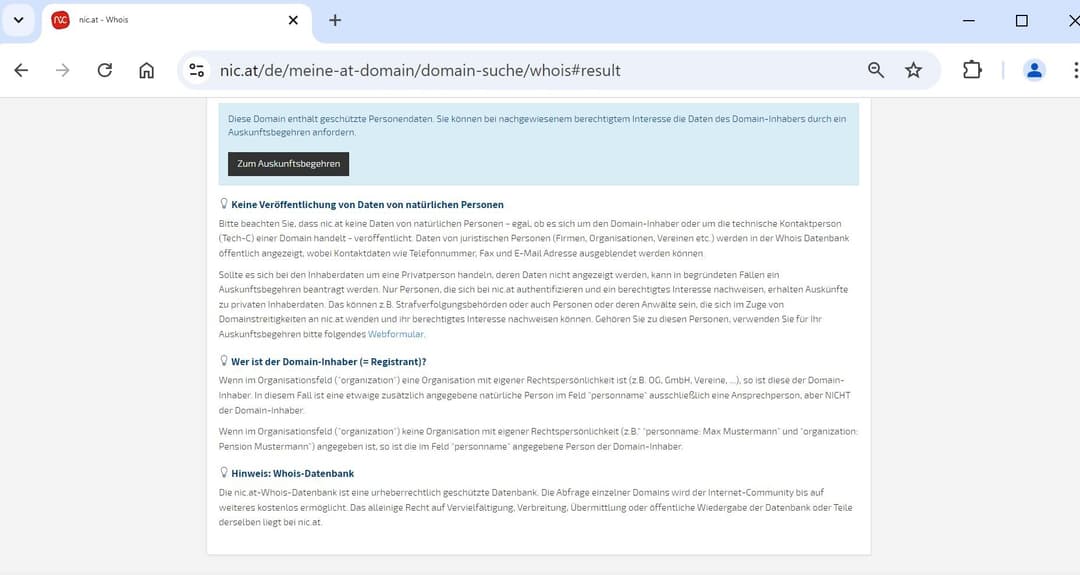Go to the browser home page
Image resolution: width=1080 pixels, height=575 pixels.
pyautogui.click(x=147, y=70)
